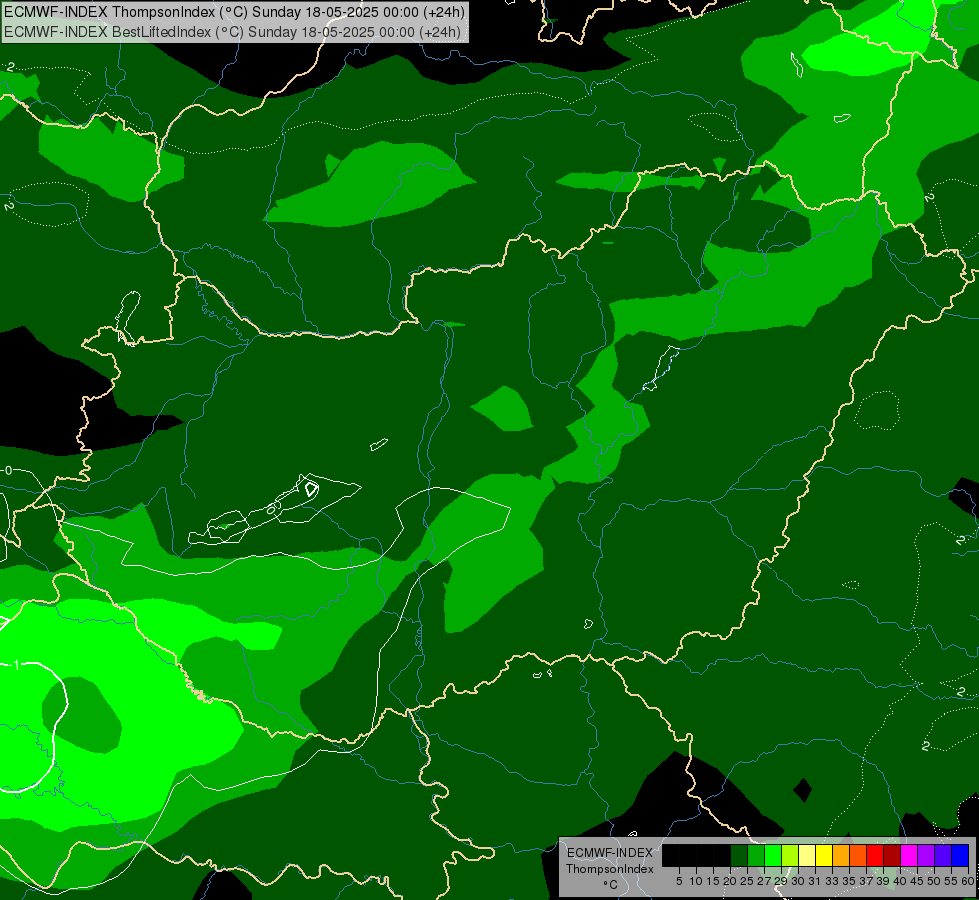Click the orange-red 35–37 legend swatch
979x900 pixels.
point(858,856)
